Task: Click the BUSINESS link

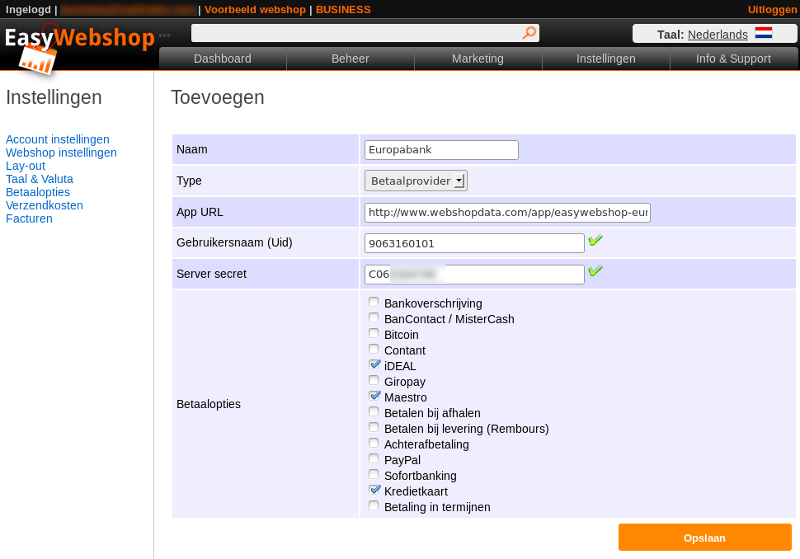Action: 343,10
